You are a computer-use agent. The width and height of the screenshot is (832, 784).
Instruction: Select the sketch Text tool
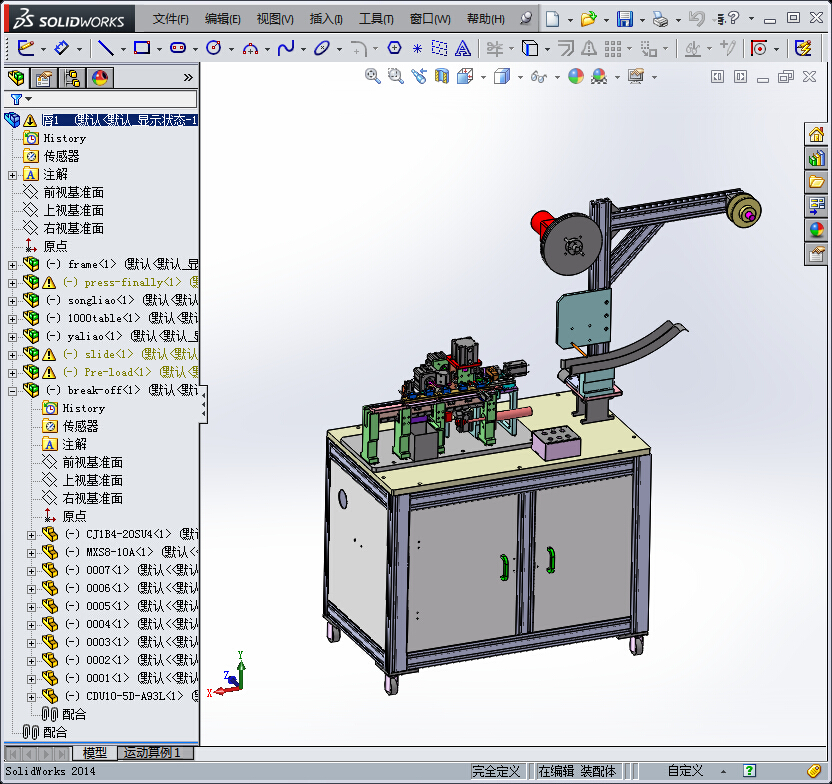click(x=463, y=49)
